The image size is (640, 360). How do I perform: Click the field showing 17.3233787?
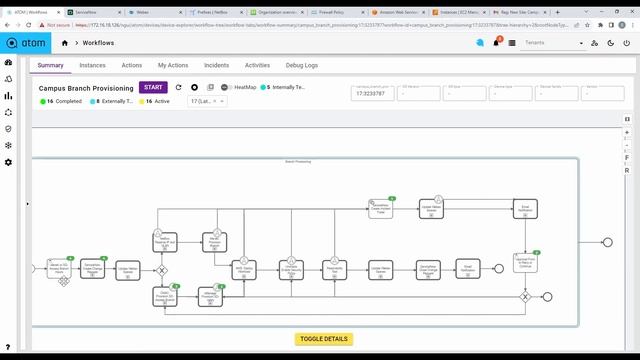pos(372,93)
